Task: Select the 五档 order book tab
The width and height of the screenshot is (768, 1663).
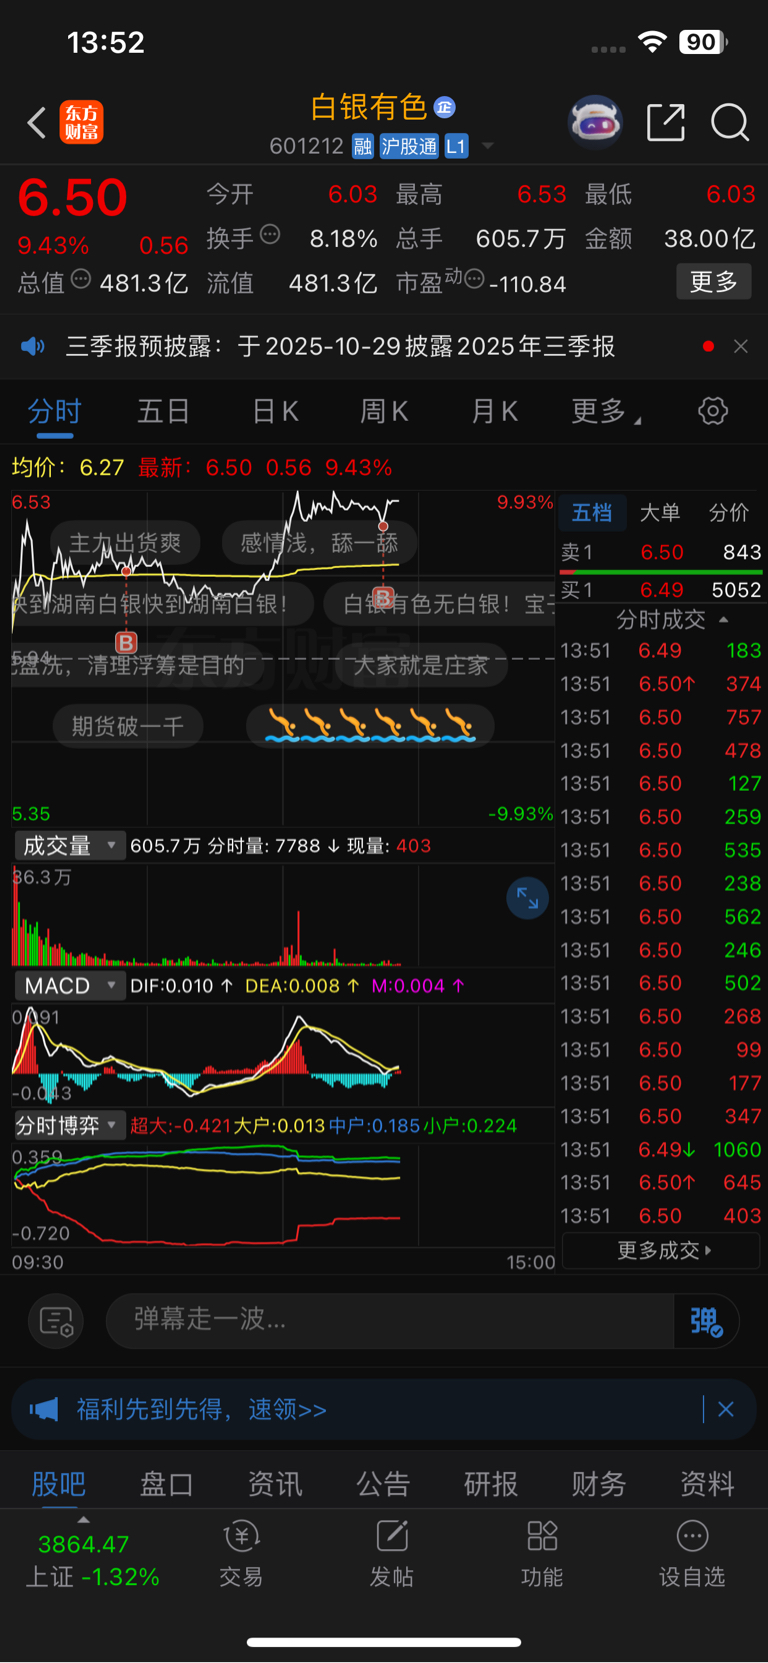Action: [592, 513]
